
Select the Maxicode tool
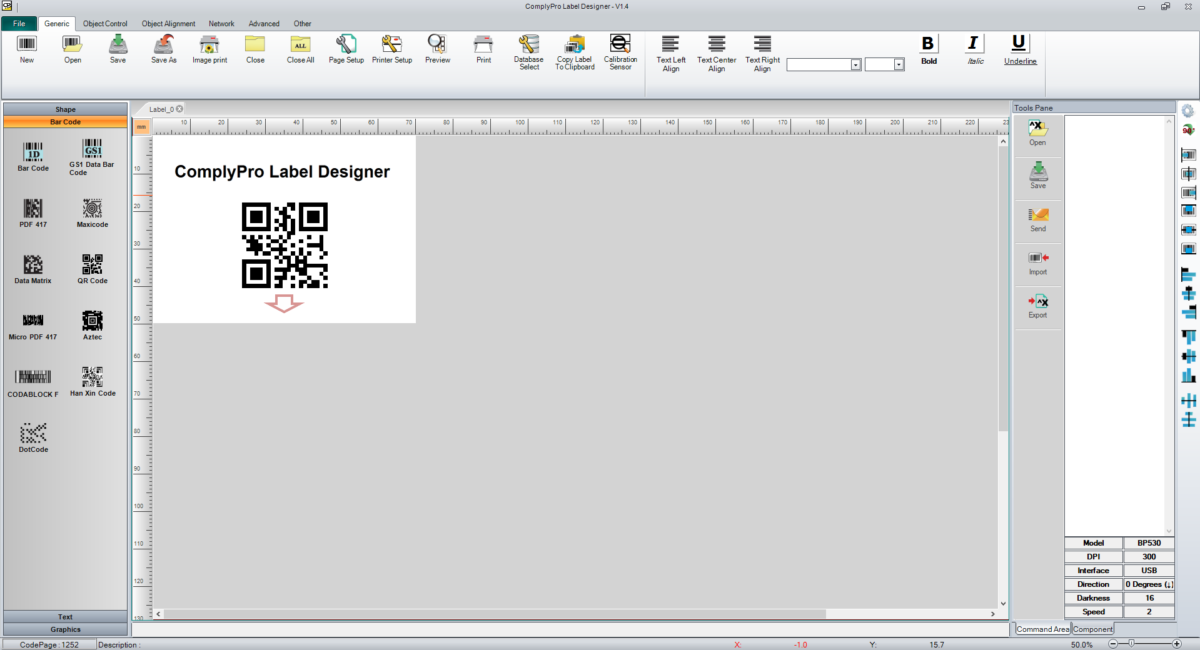[x=92, y=213]
